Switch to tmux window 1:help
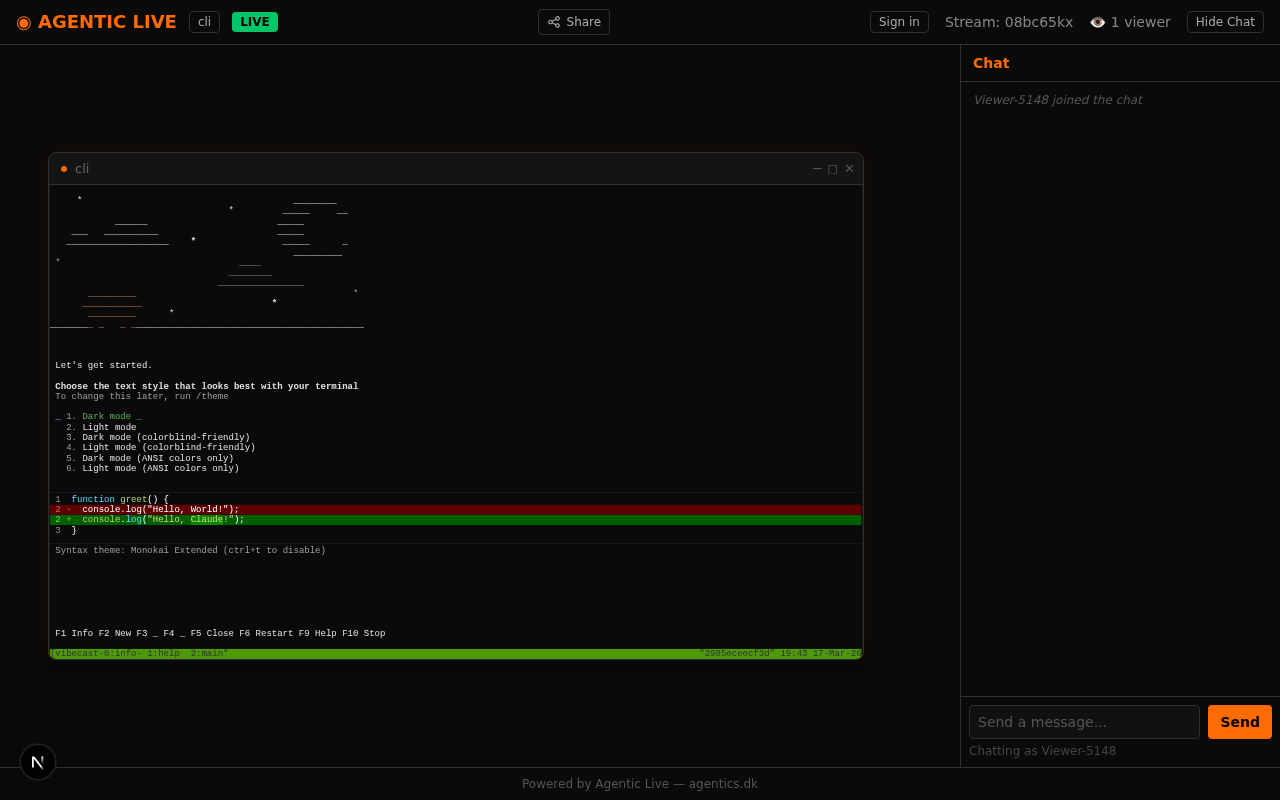Image resolution: width=1280 pixels, height=800 pixels. point(163,654)
